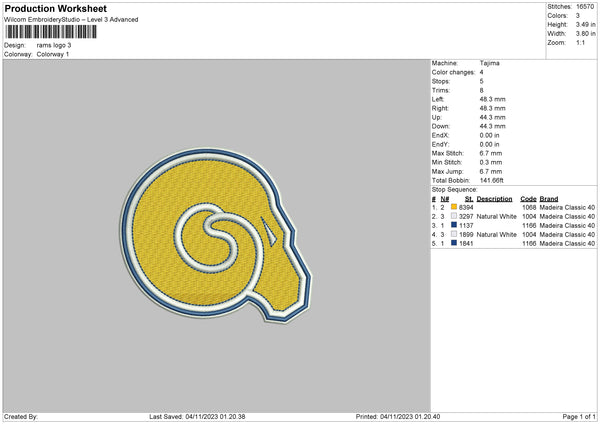Screen dimensions: 600x424
Task: Click the Code column header
Action: point(529,198)
